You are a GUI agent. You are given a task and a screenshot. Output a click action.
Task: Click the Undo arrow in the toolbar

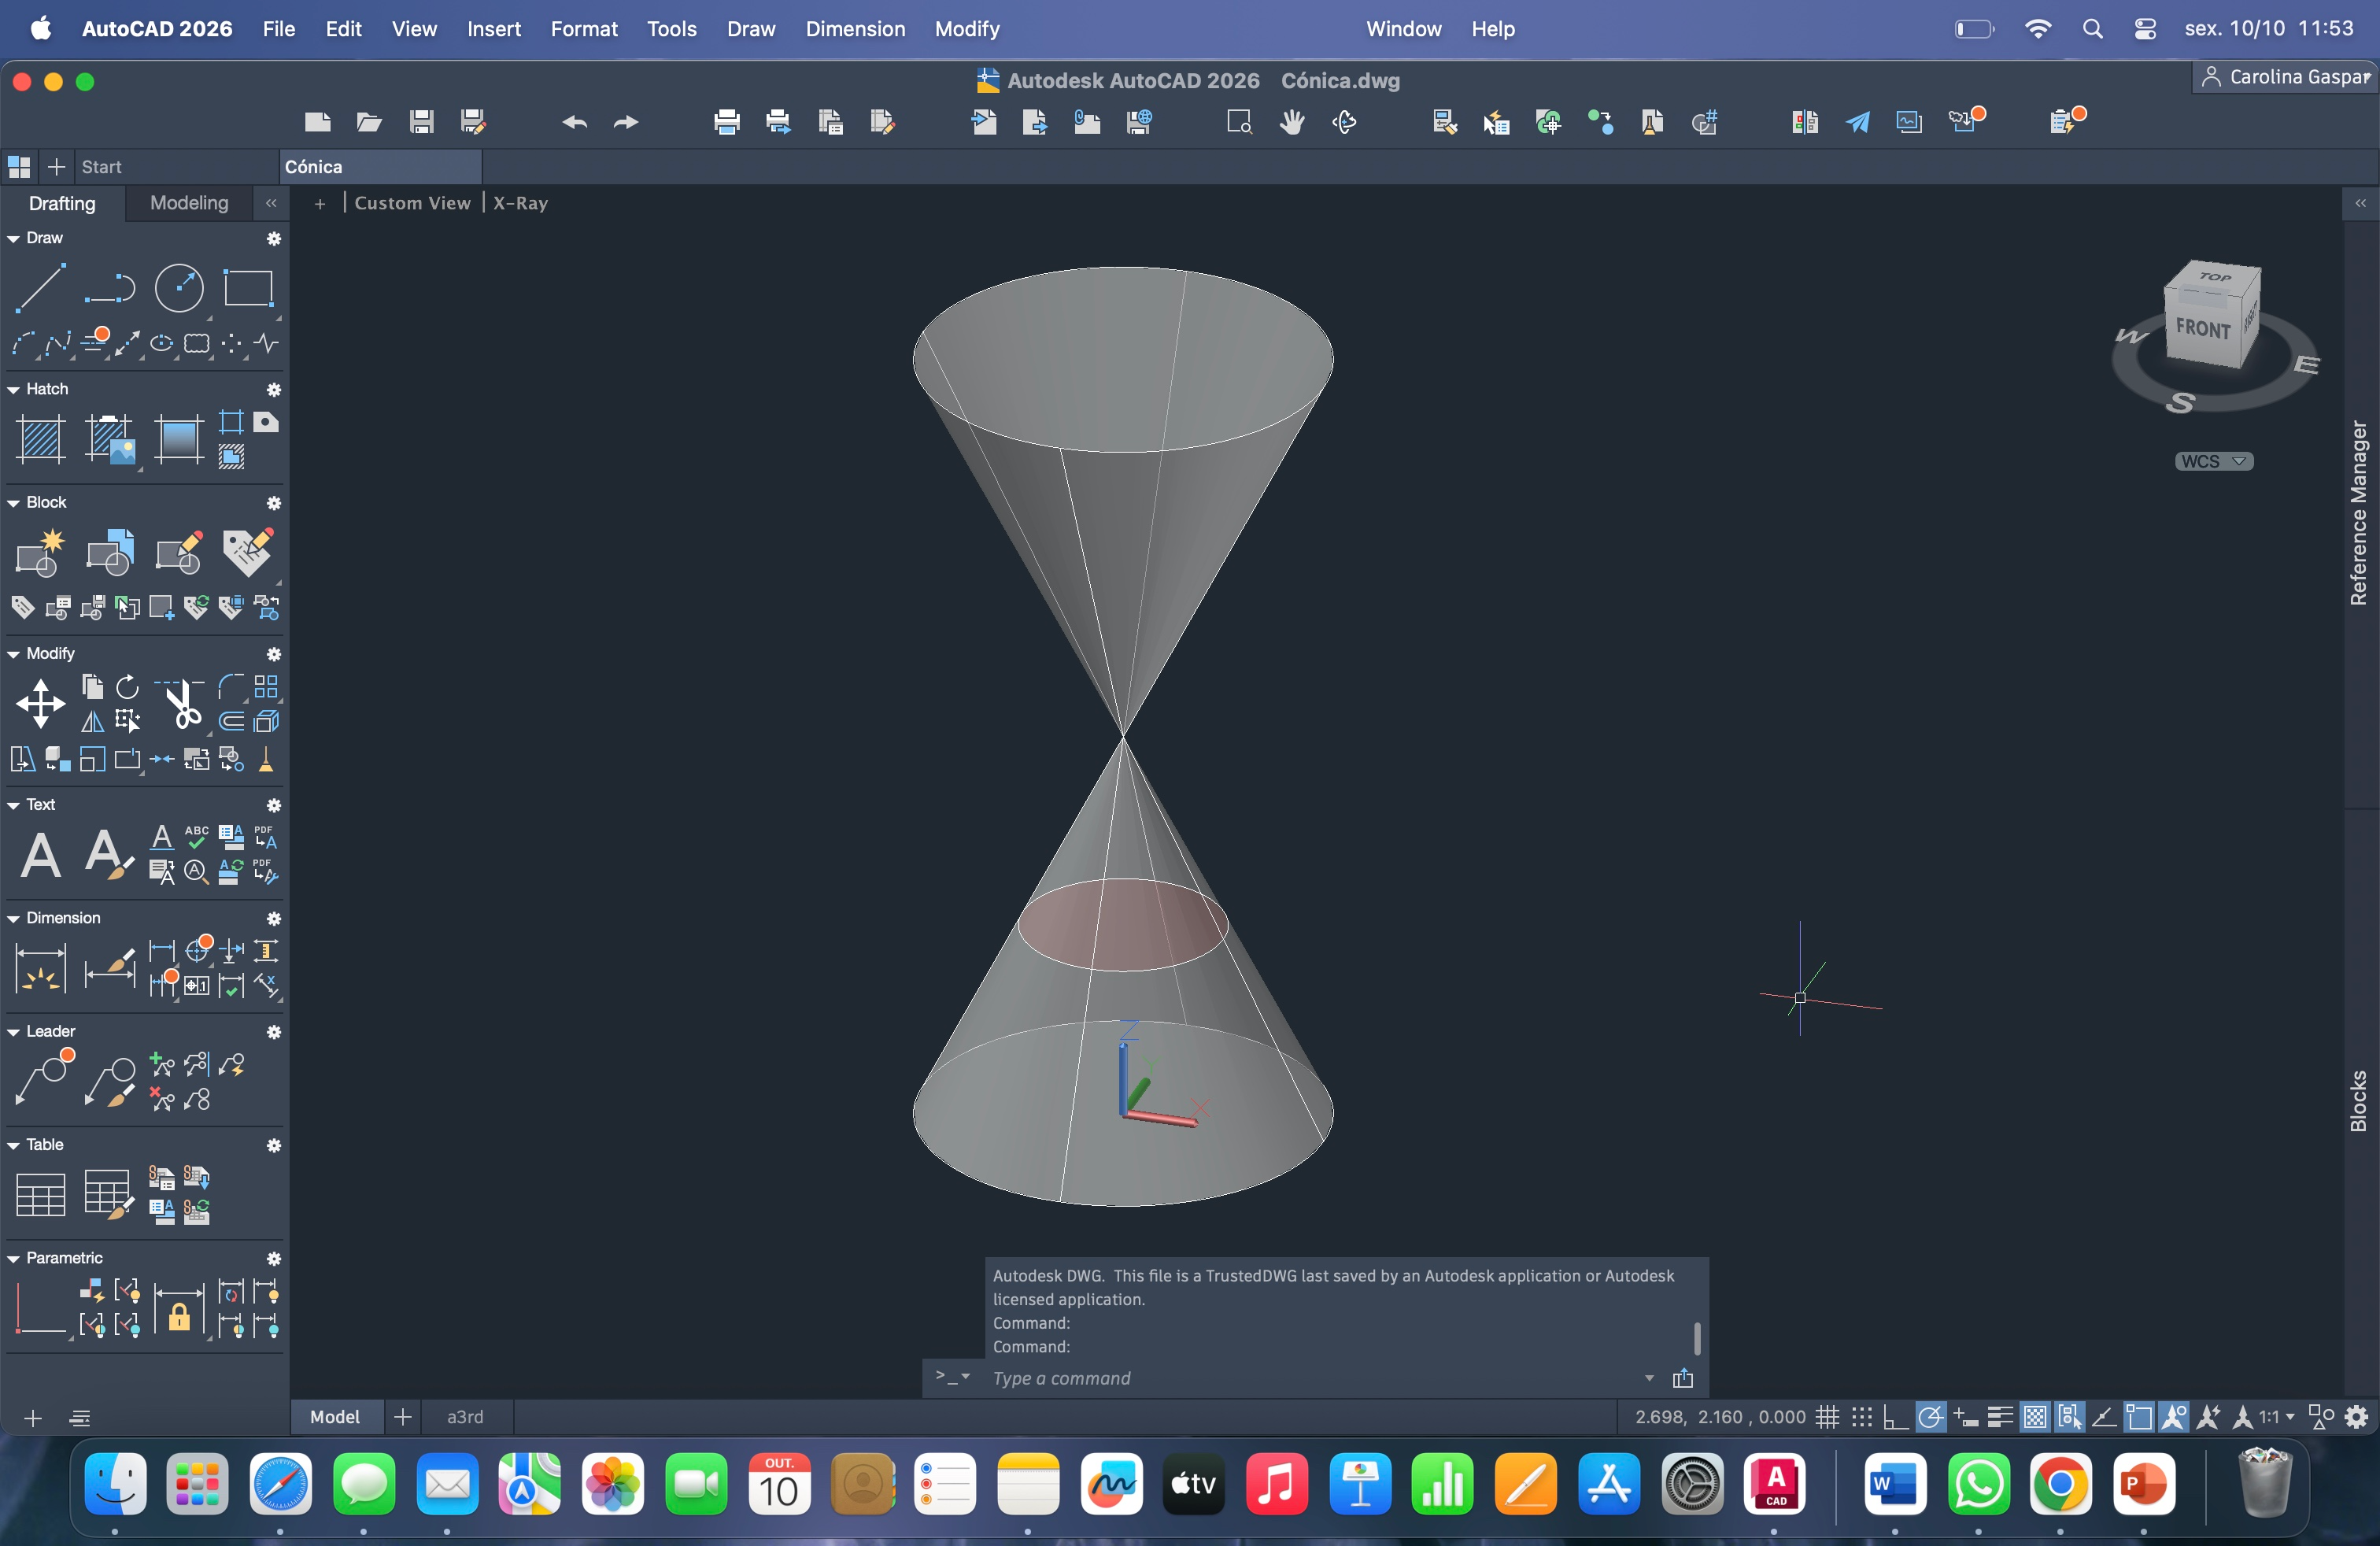(574, 122)
